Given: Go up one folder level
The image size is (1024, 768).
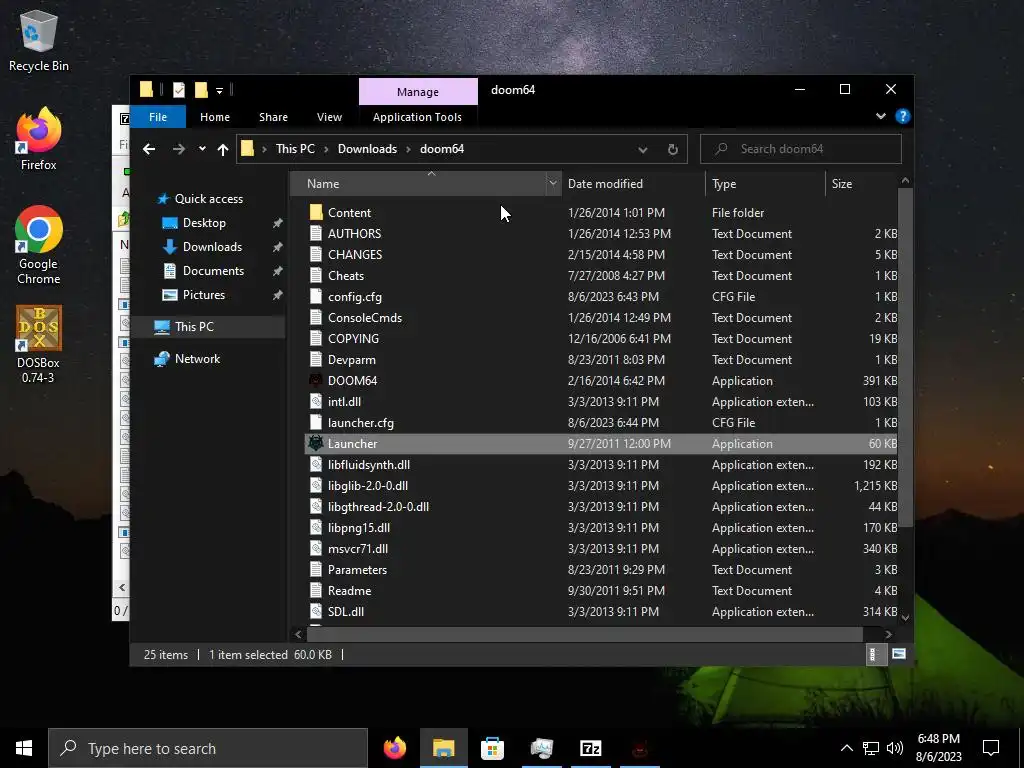Looking at the screenshot, I should (223, 149).
